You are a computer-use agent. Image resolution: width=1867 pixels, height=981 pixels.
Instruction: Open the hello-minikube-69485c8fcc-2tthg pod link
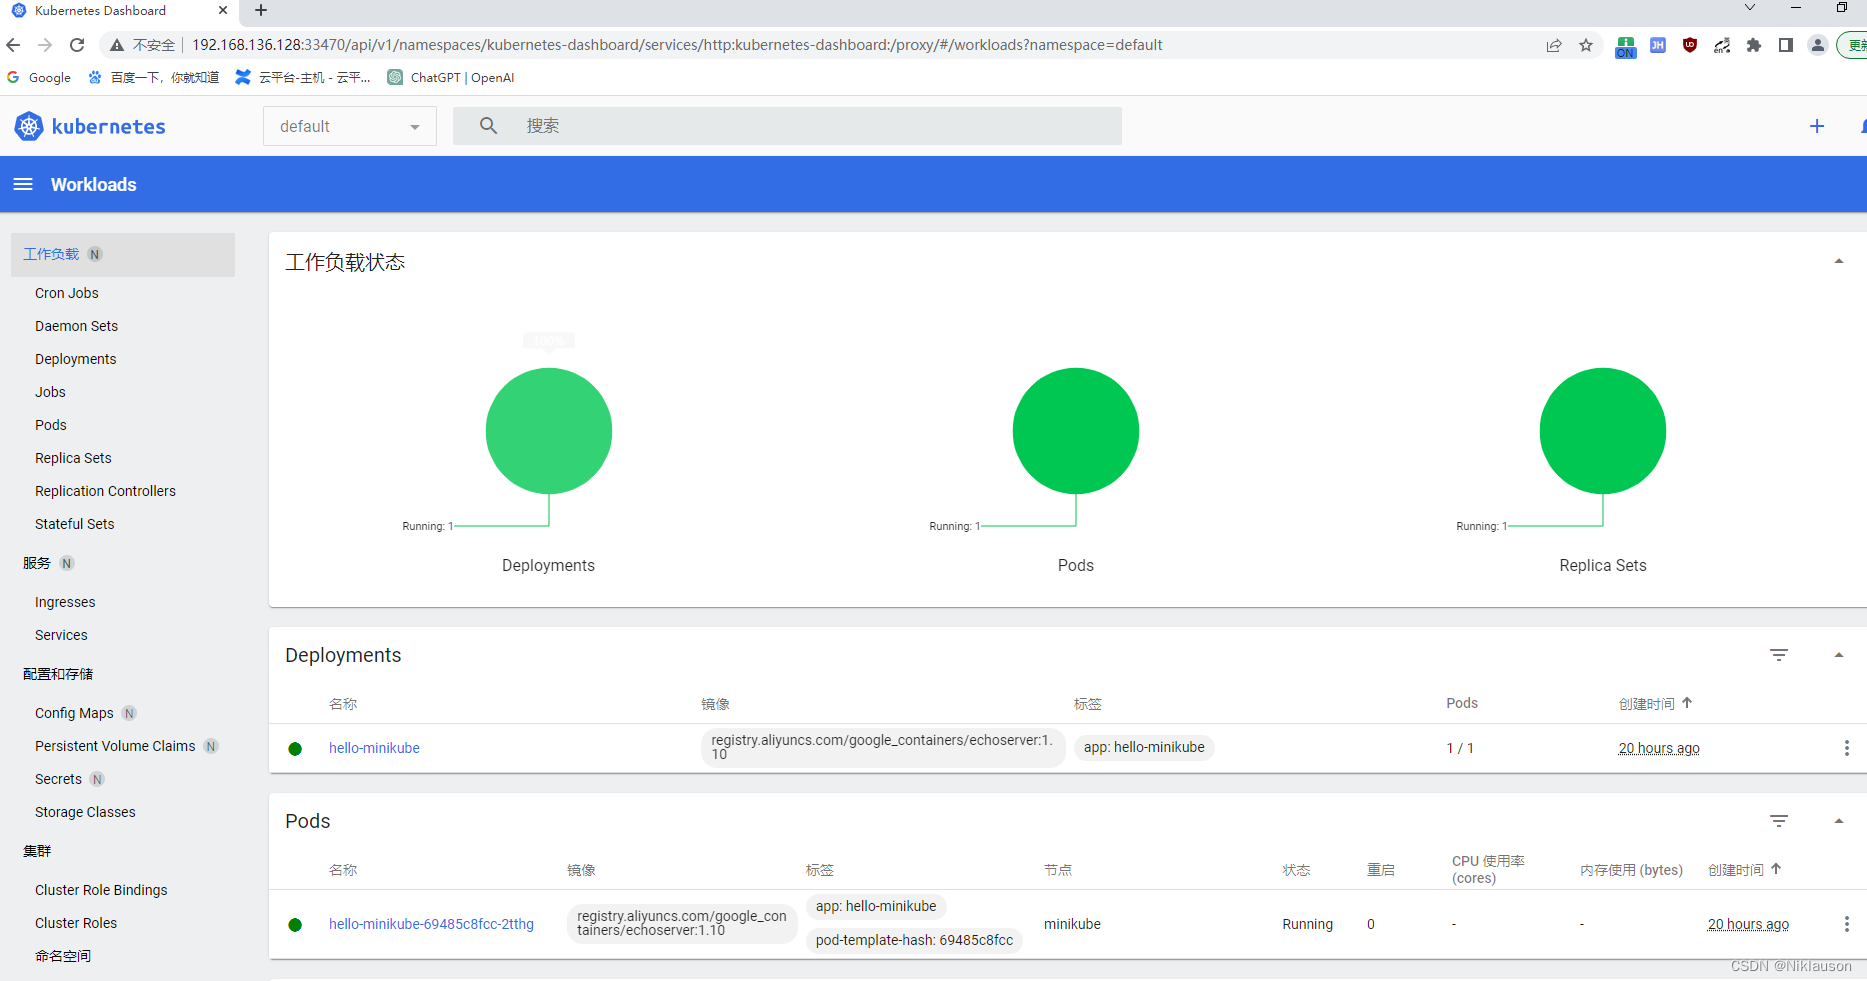(431, 924)
